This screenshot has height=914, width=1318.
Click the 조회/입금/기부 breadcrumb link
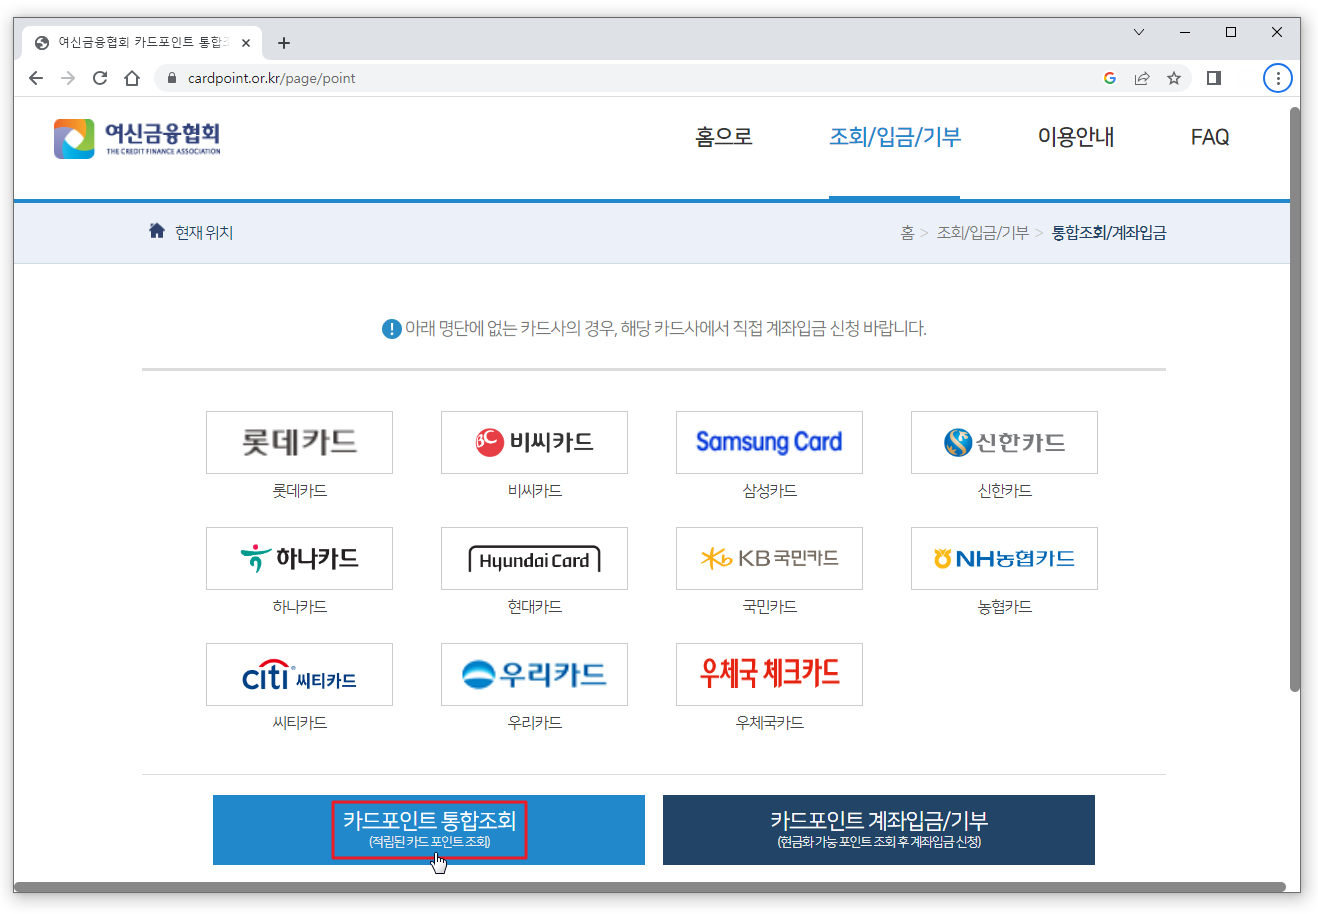(982, 232)
